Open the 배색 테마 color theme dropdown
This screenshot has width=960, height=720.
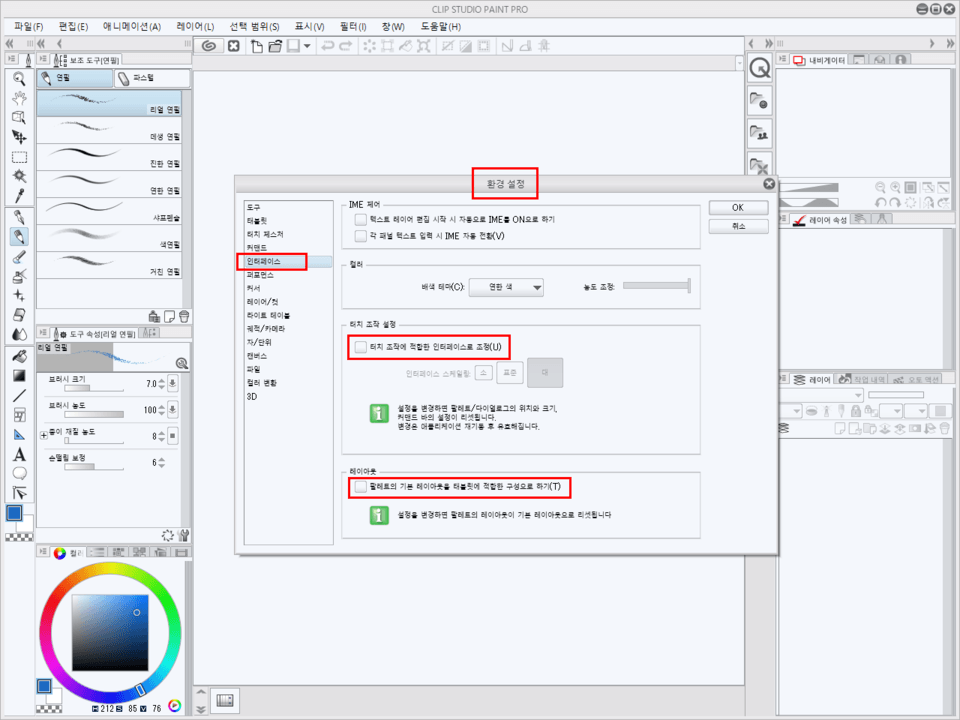[x=506, y=288]
